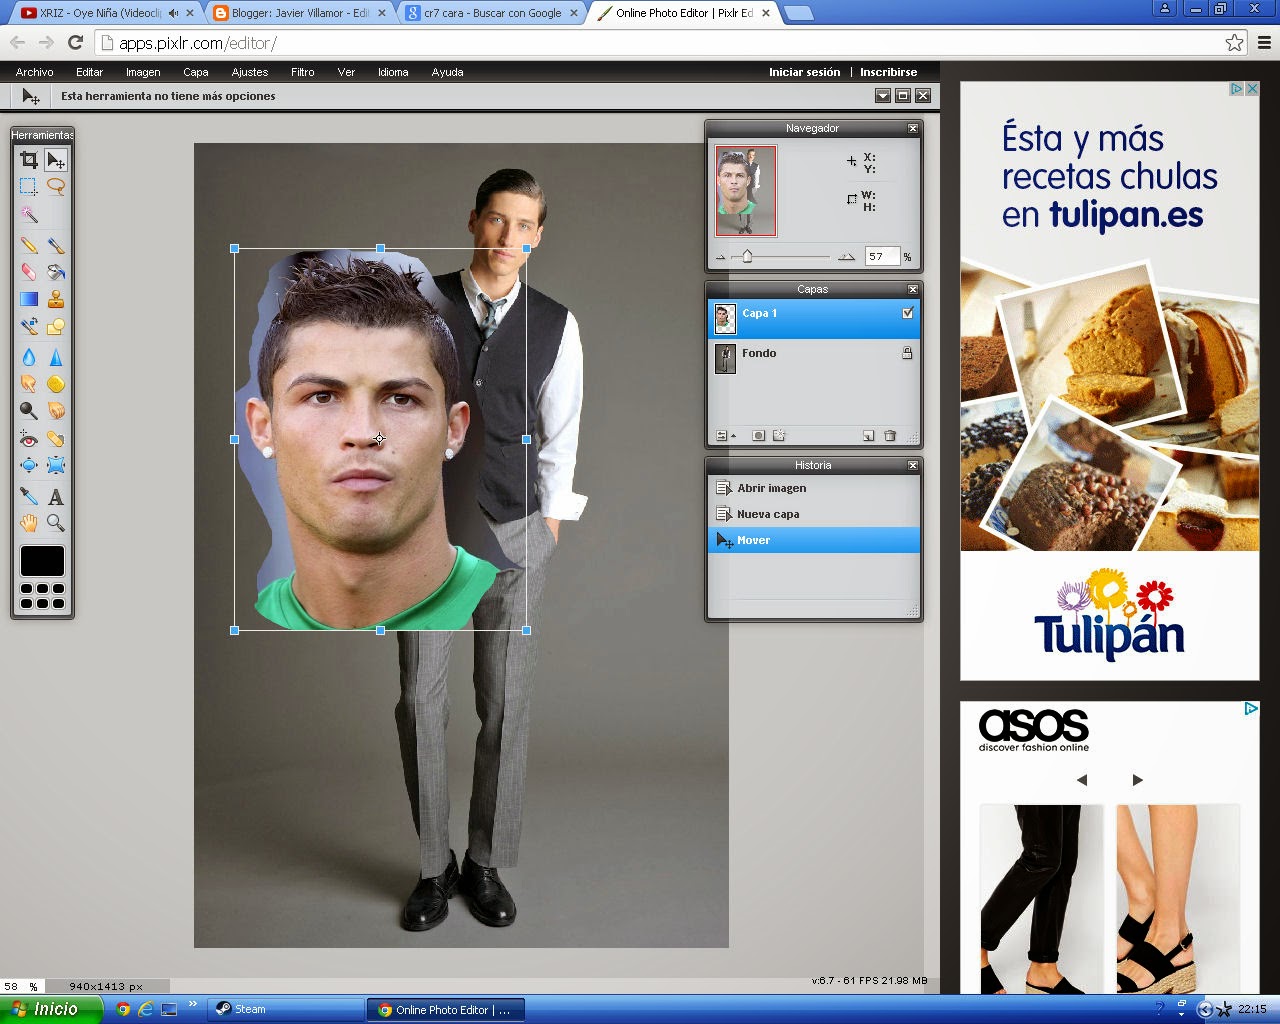Click Inscribirse link
The image size is (1280, 1024).
tap(888, 72)
